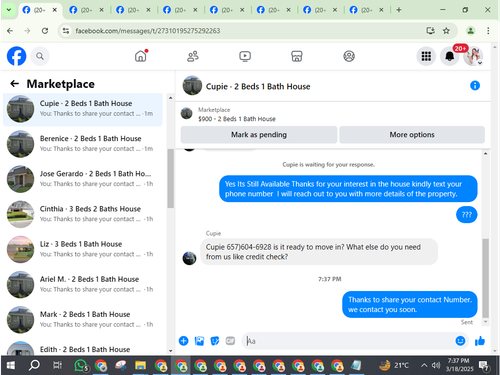Open WhatsApp from the taskbar
Viewport: 500px width, 375px height.
click(x=81, y=365)
